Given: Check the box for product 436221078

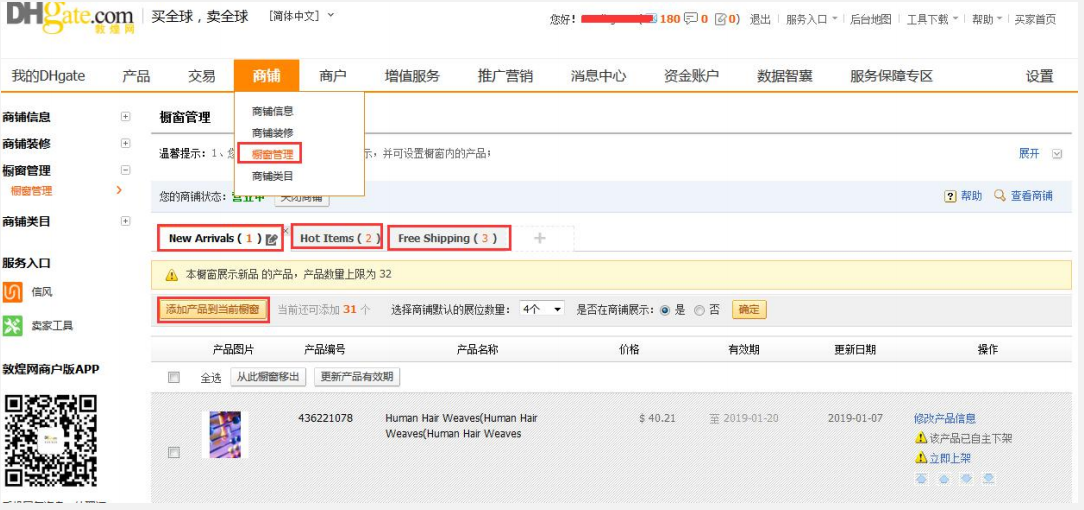Looking at the screenshot, I should 174,453.
